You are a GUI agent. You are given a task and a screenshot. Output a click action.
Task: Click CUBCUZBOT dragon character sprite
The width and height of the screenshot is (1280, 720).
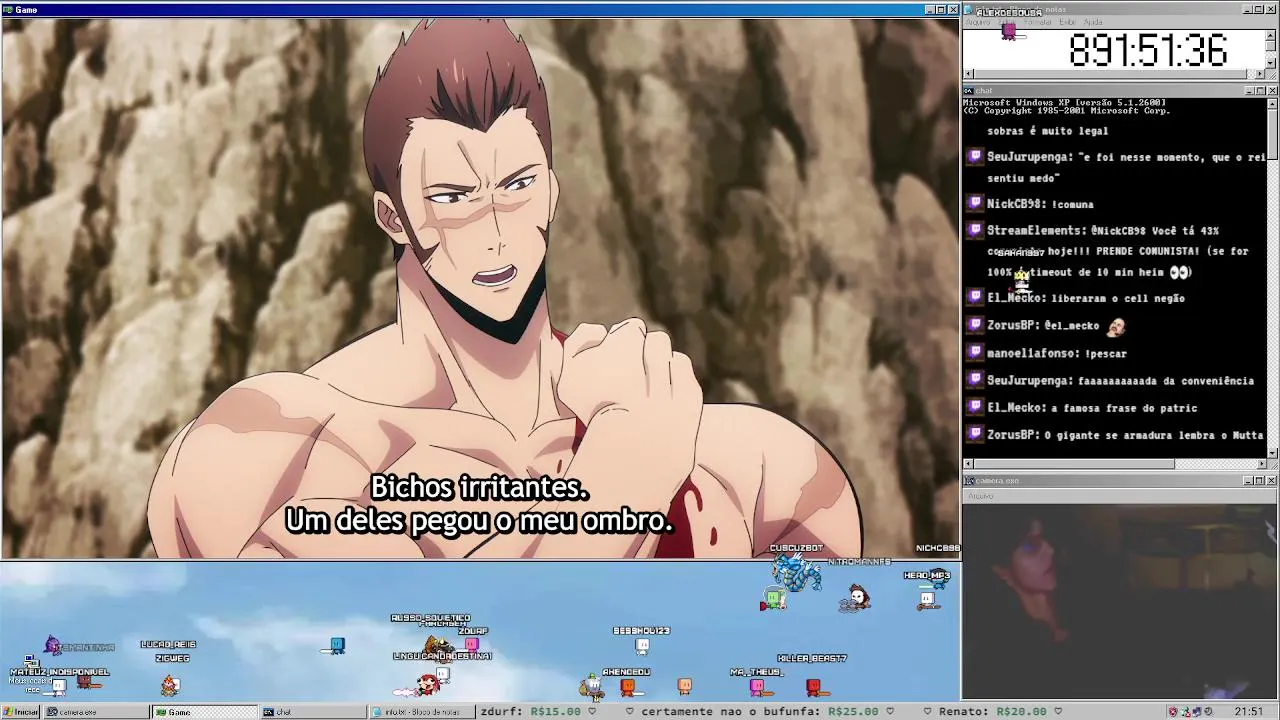tap(797, 572)
